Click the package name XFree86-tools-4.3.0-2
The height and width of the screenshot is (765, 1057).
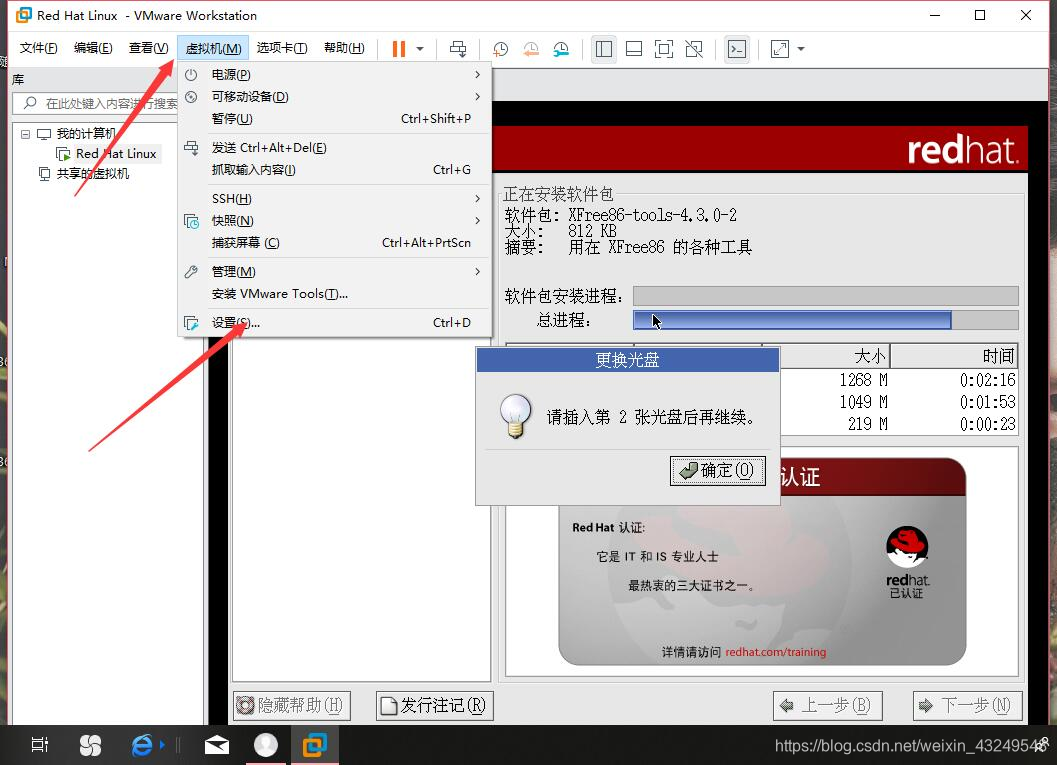[x=653, y=215]
